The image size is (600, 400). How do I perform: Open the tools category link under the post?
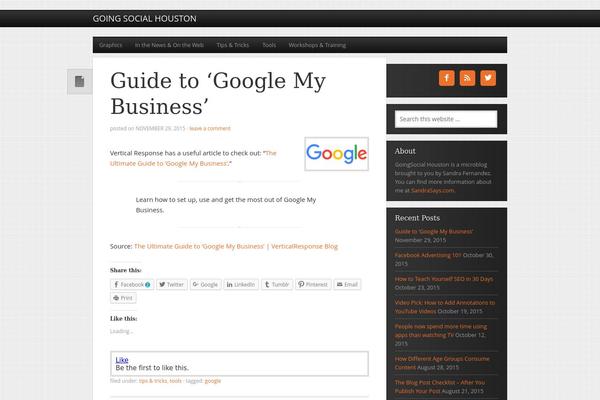(176, 381)
